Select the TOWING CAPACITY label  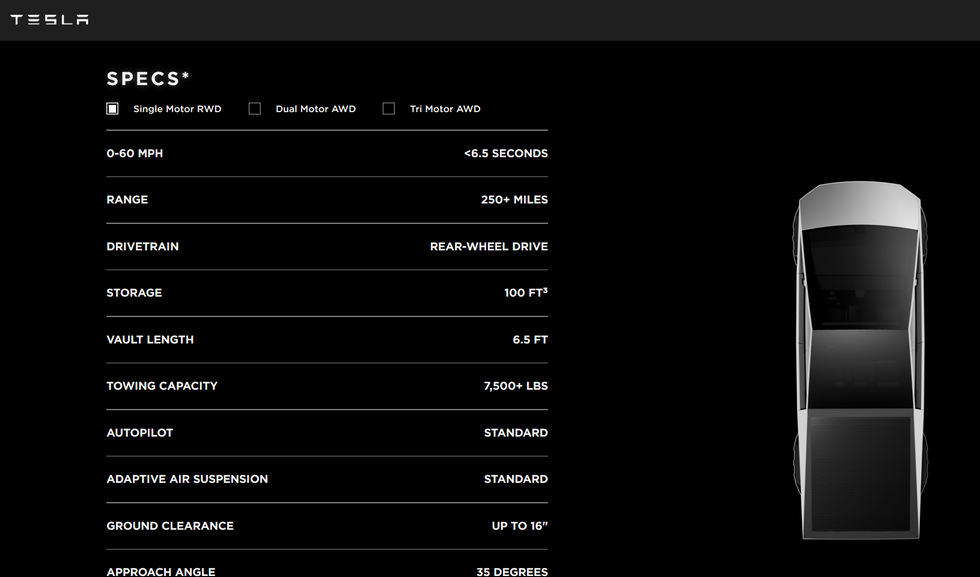pyautogui.click(x=162, y=386)
